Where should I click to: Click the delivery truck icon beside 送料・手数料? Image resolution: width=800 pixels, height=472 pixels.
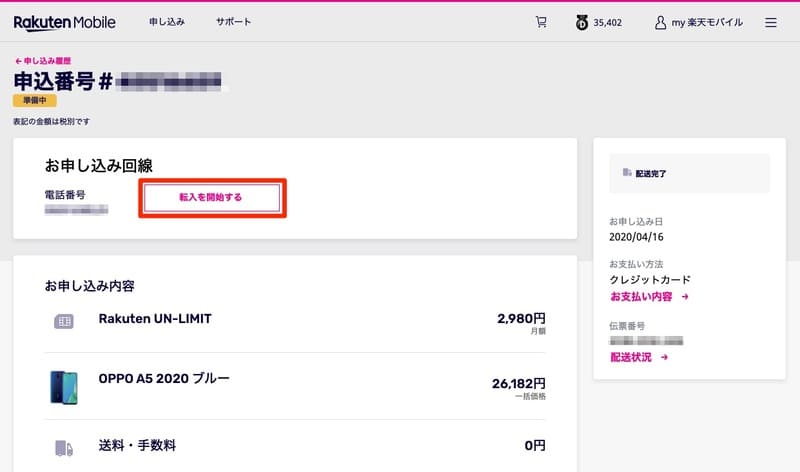(x=64, y=448)
